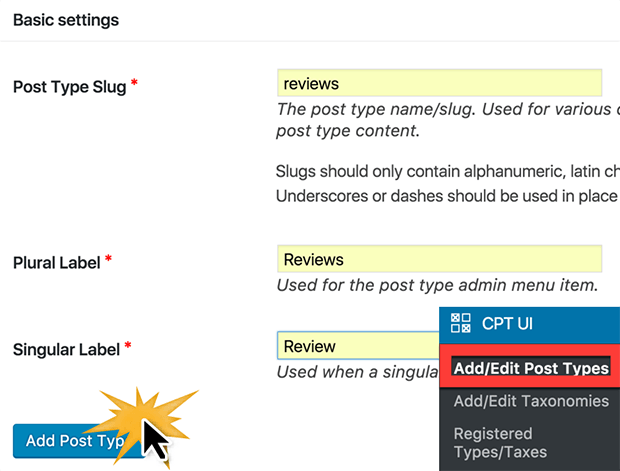
Task: Focus the Post Type Slug field
Action: click(x=439, y=83)
